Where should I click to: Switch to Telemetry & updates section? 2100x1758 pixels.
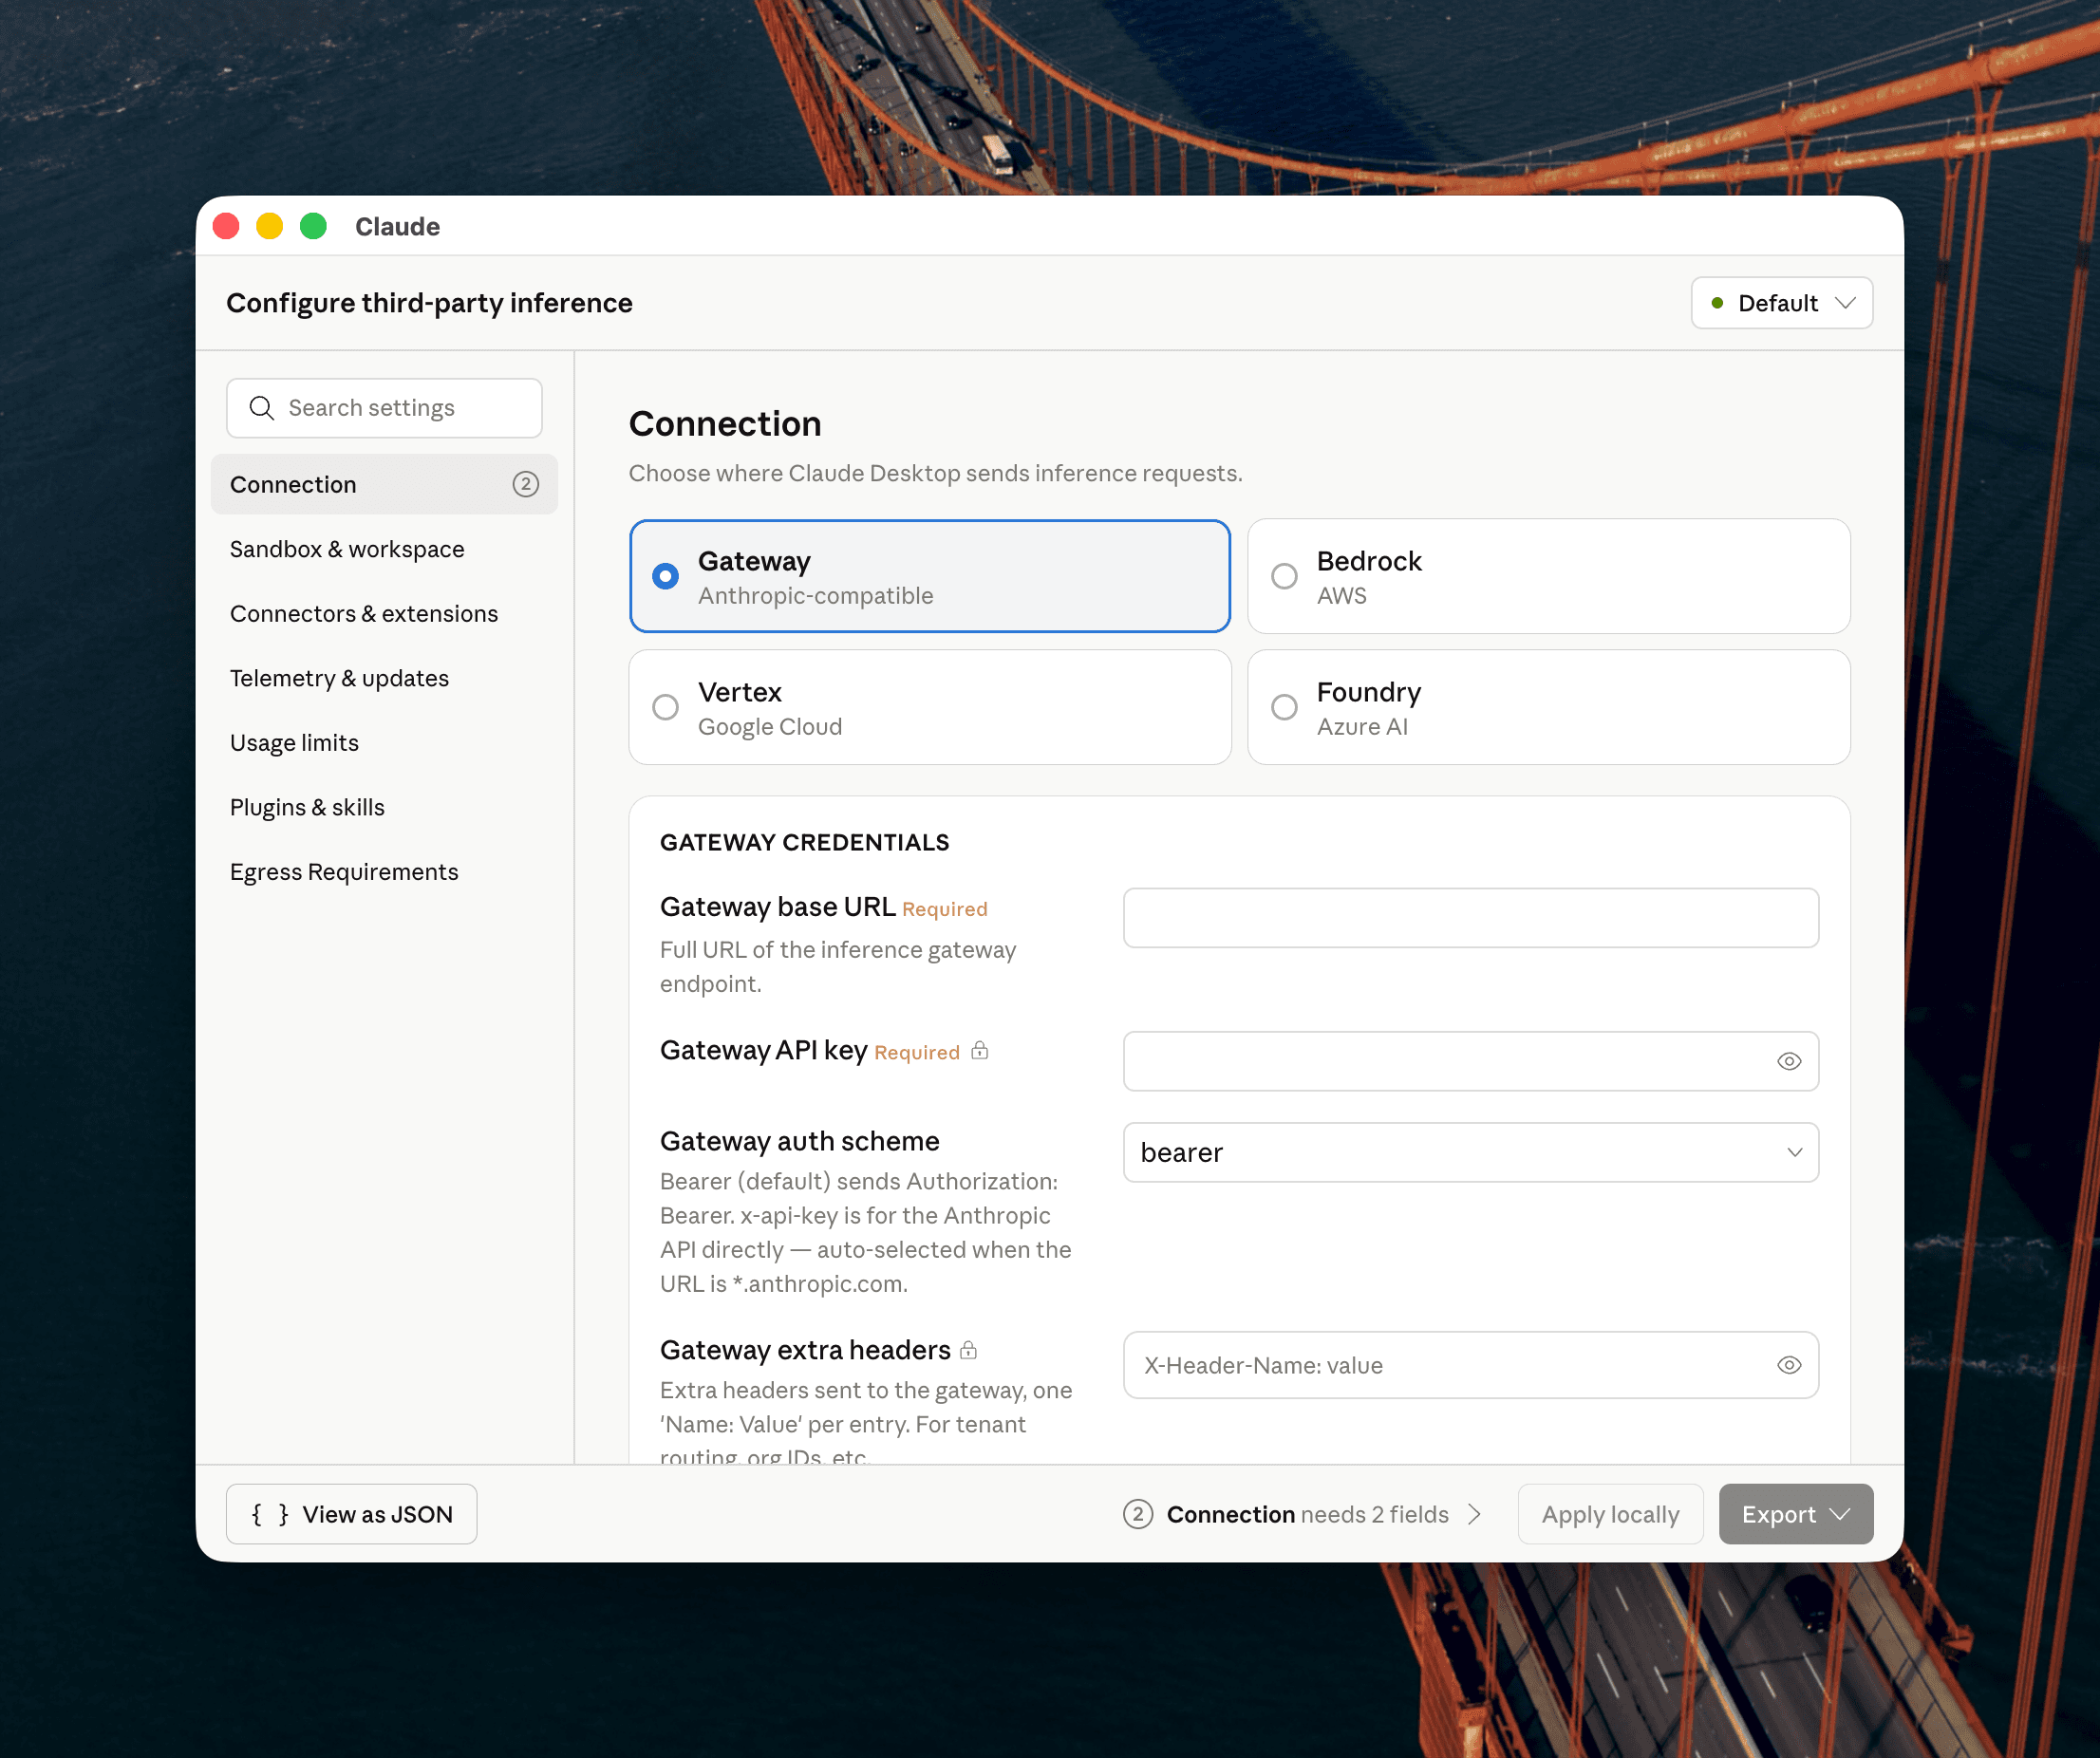[339, 678]
